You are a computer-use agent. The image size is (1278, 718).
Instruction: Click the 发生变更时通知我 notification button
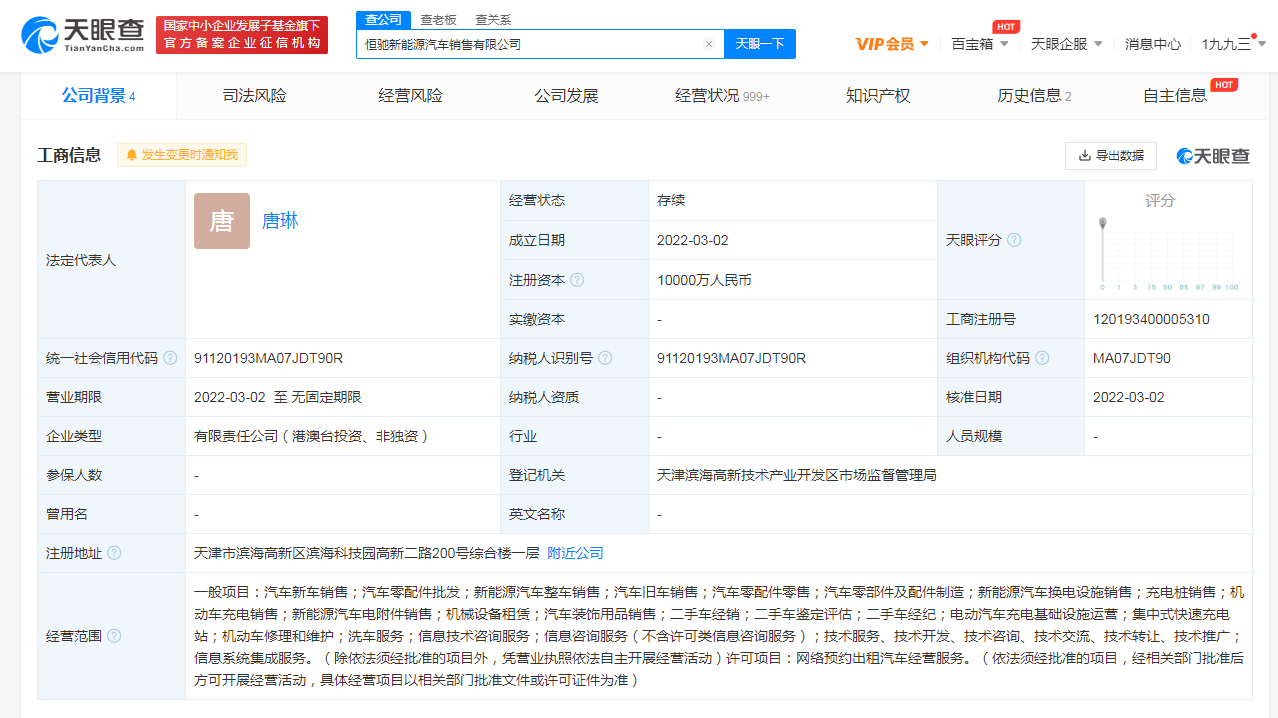tap(182, 155)
